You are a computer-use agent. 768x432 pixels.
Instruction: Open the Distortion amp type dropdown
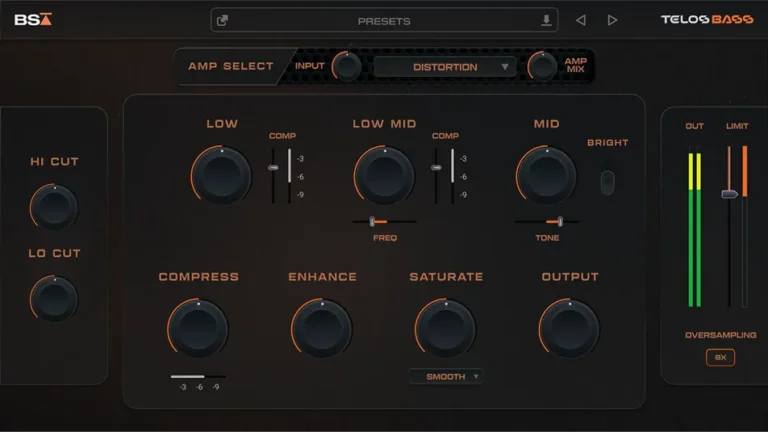click(445, 67)
